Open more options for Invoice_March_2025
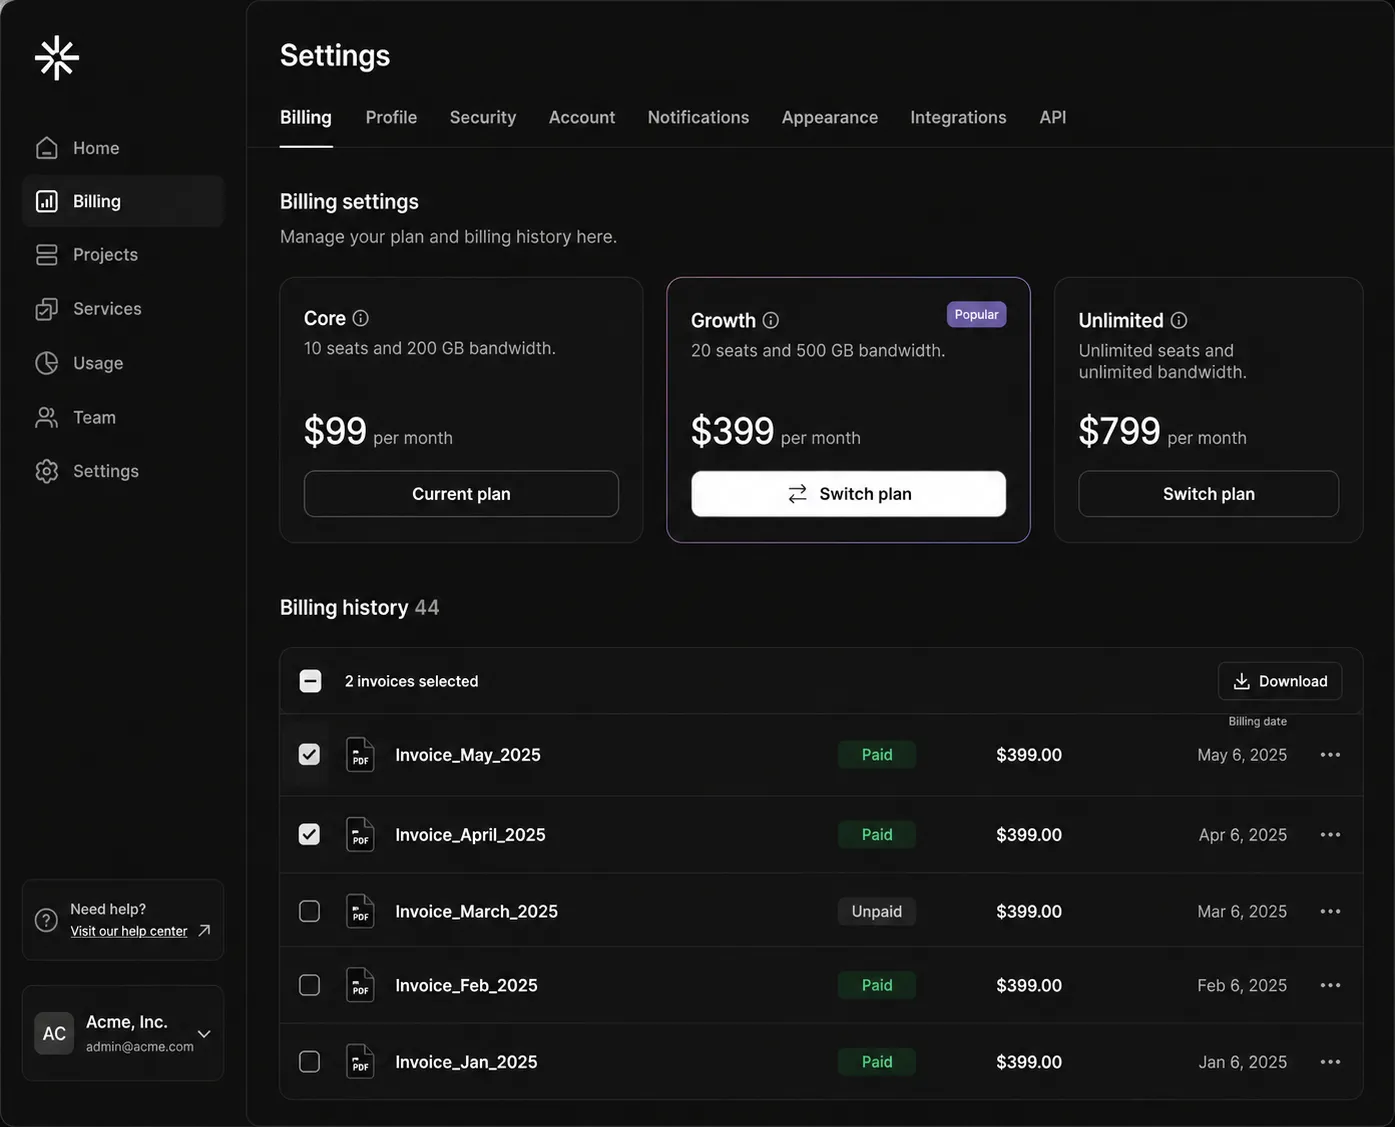This screenshot has height=1127, width=1395. [x=1330, y=911]
